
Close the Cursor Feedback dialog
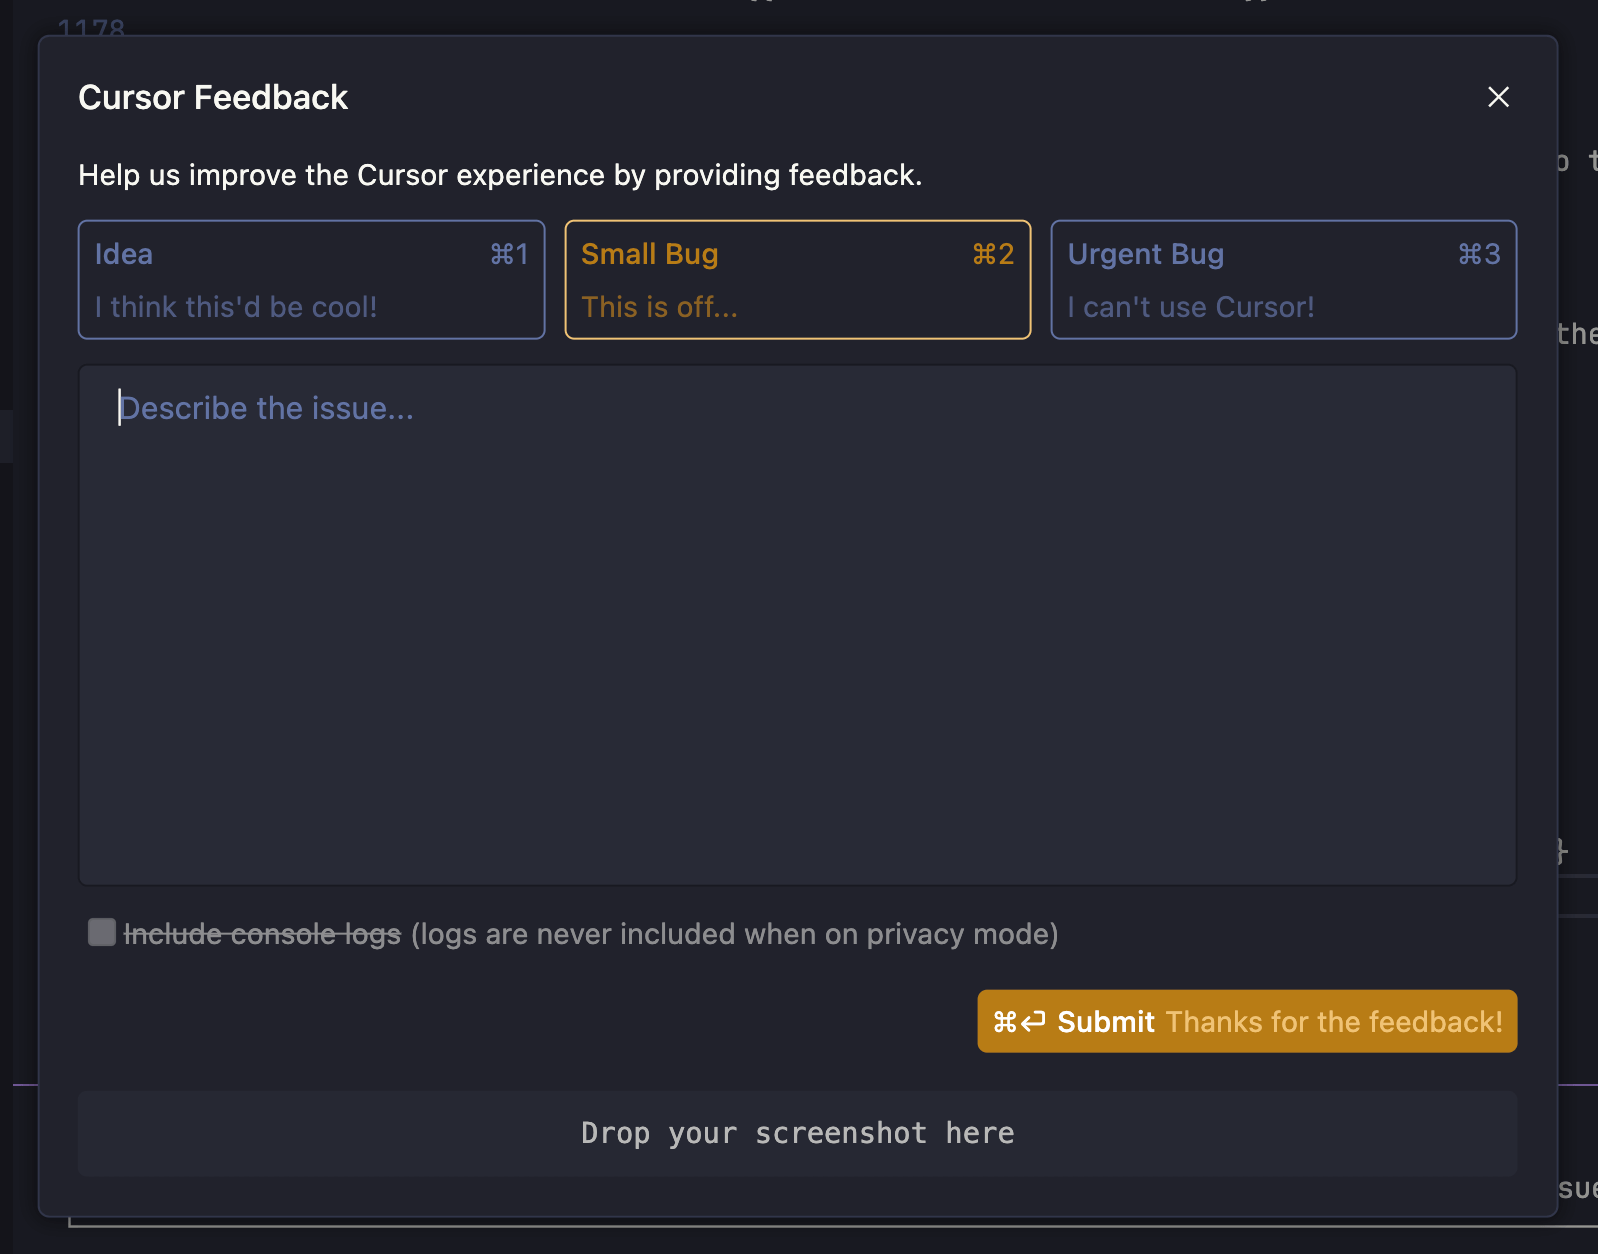(1498, 97)
